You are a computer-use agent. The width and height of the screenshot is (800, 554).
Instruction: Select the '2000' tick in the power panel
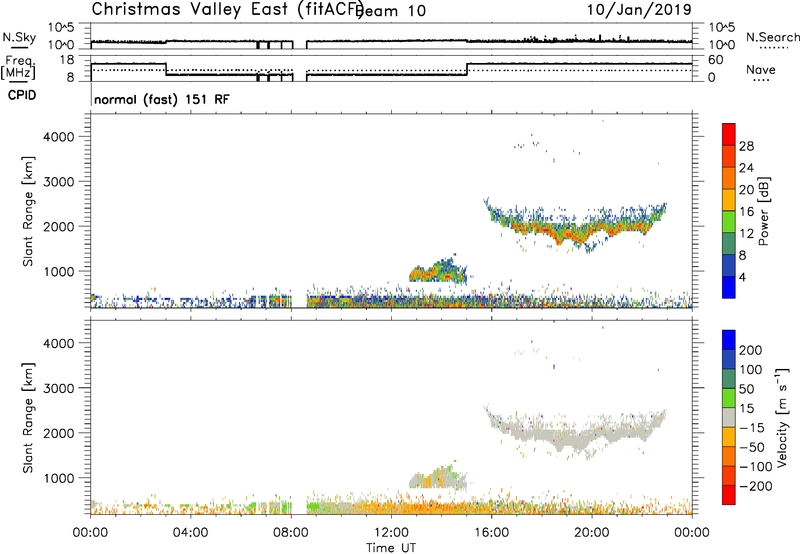59,226
